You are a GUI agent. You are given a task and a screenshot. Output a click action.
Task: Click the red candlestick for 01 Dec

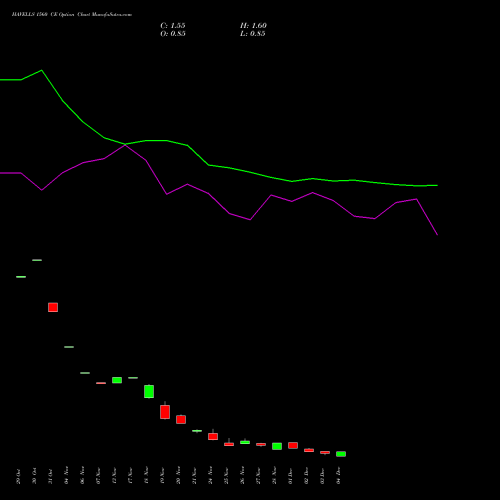point(293,445)
